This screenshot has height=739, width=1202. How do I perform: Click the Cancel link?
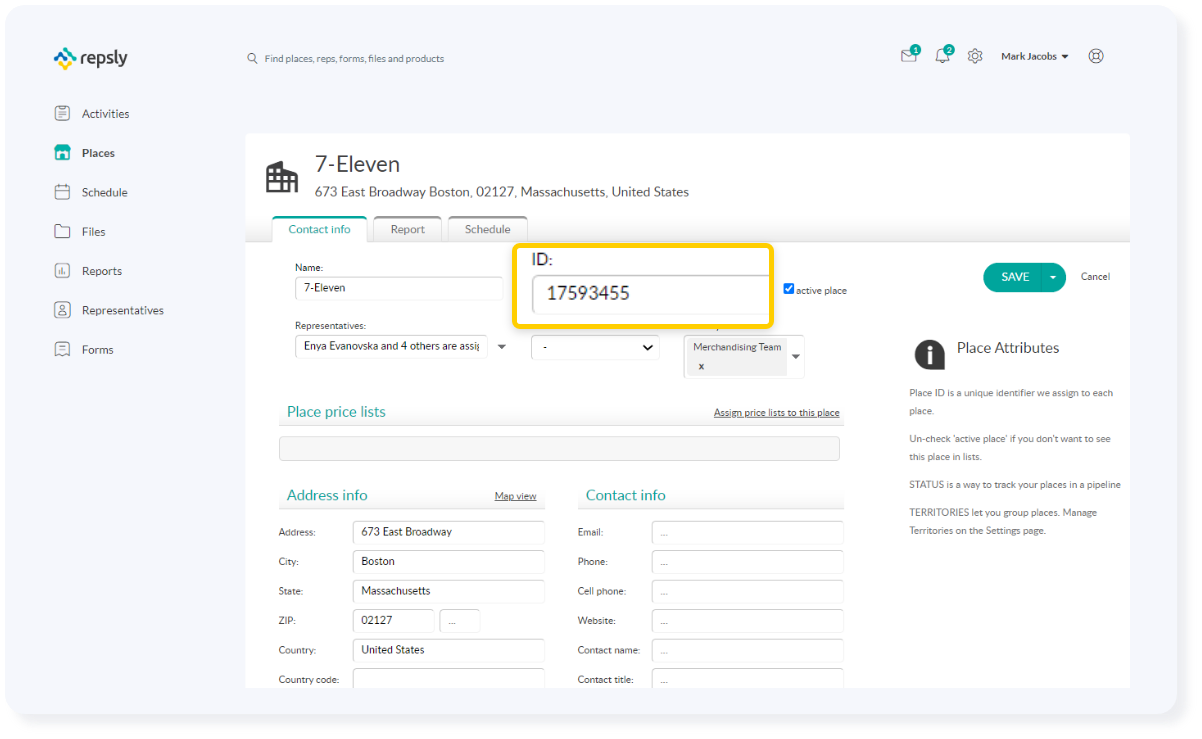1095,277
